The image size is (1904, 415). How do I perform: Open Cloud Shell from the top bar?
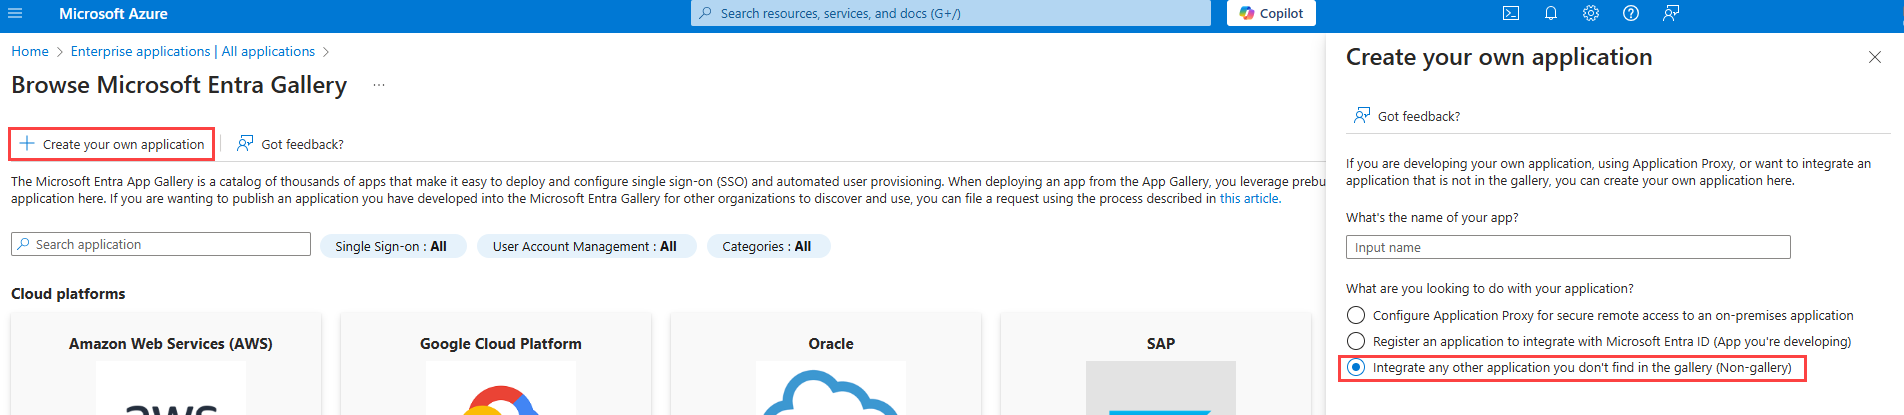point(1511,13)
